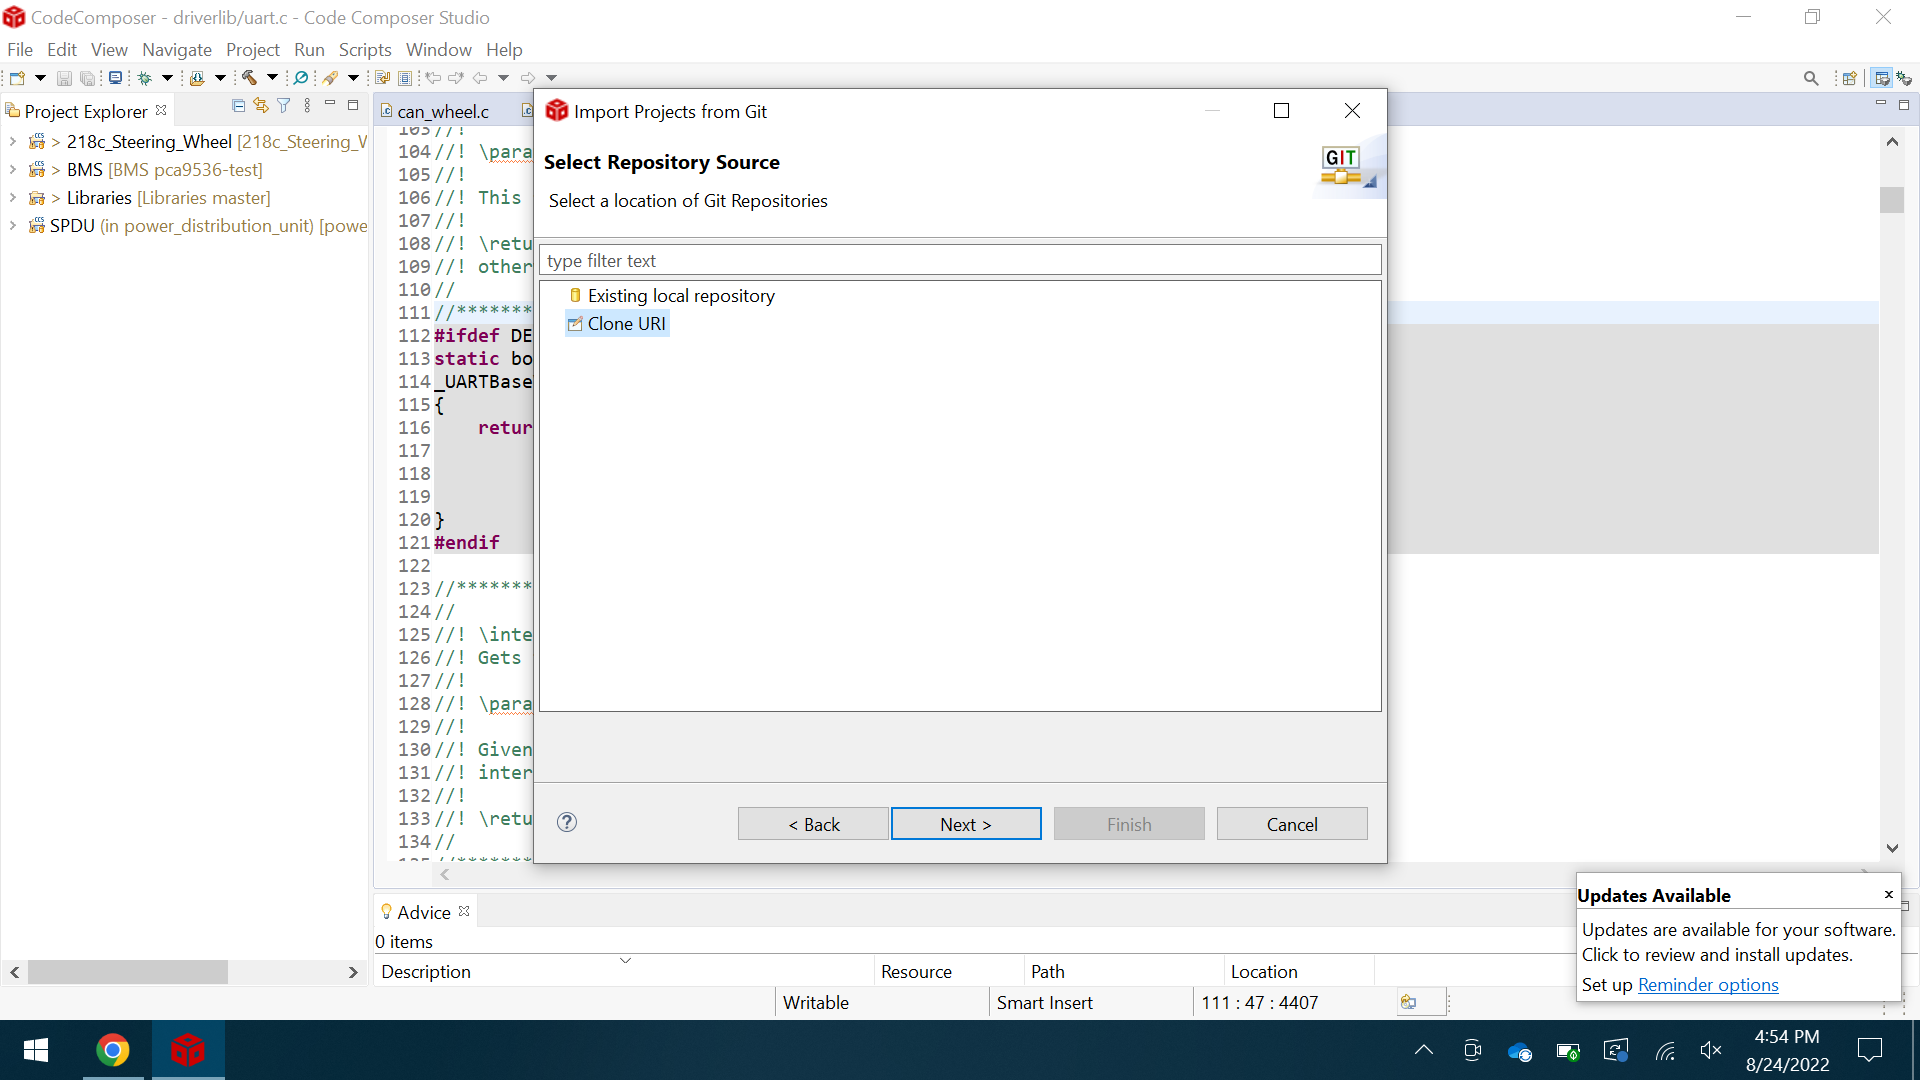Screen dimensions: 1920x1080
Task: Click the Build hammer icon
Action: coord(249,78)
